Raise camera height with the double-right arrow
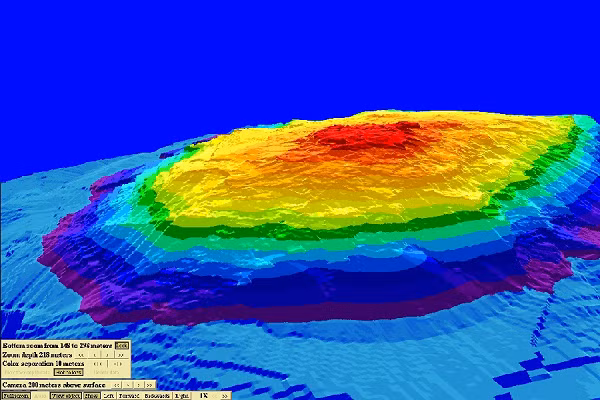Viewport: 600px width, 400px height. point(150,384)
